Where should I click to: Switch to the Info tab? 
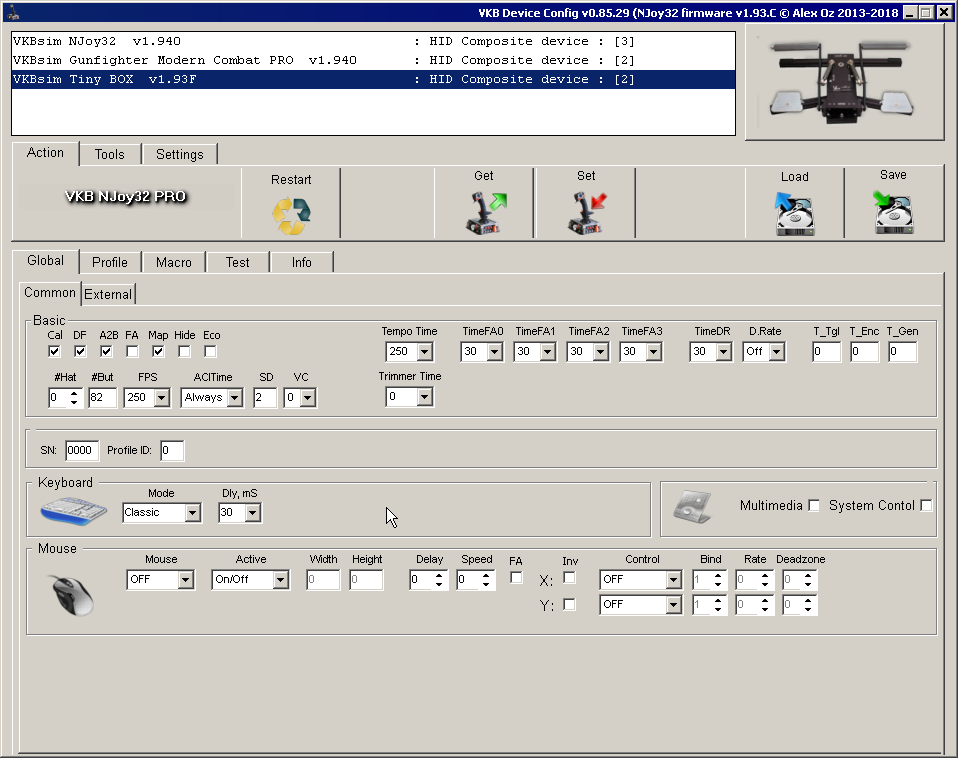point(302,263)
